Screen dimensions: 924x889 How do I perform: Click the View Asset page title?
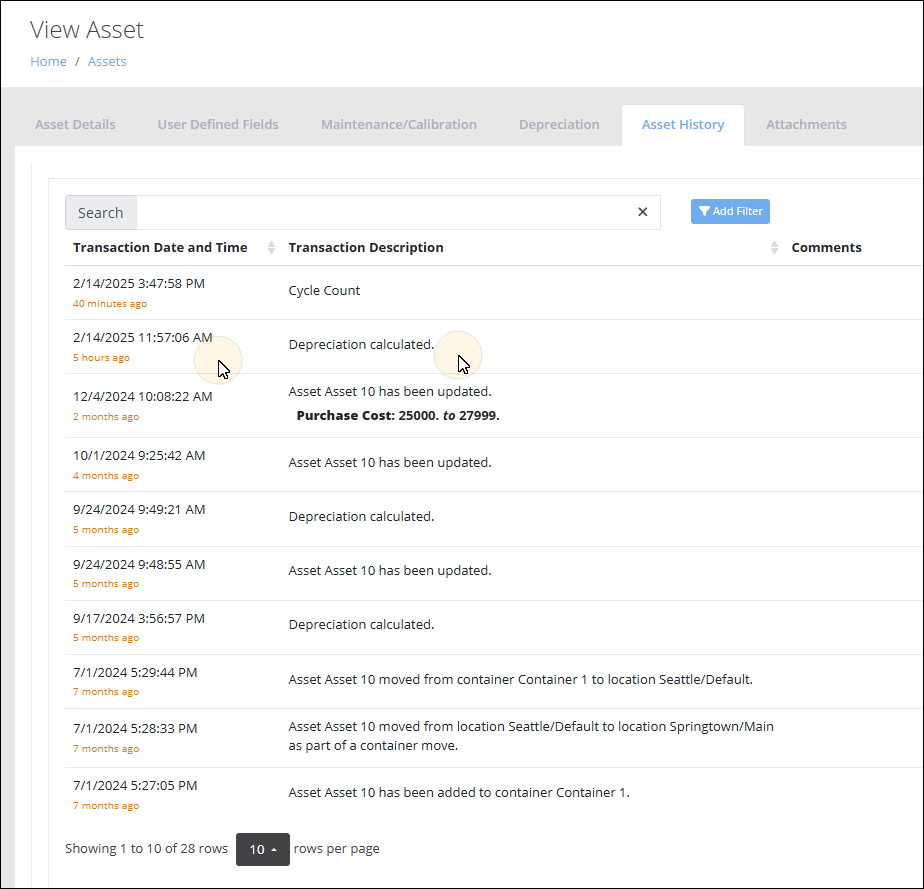coord(87,29)
